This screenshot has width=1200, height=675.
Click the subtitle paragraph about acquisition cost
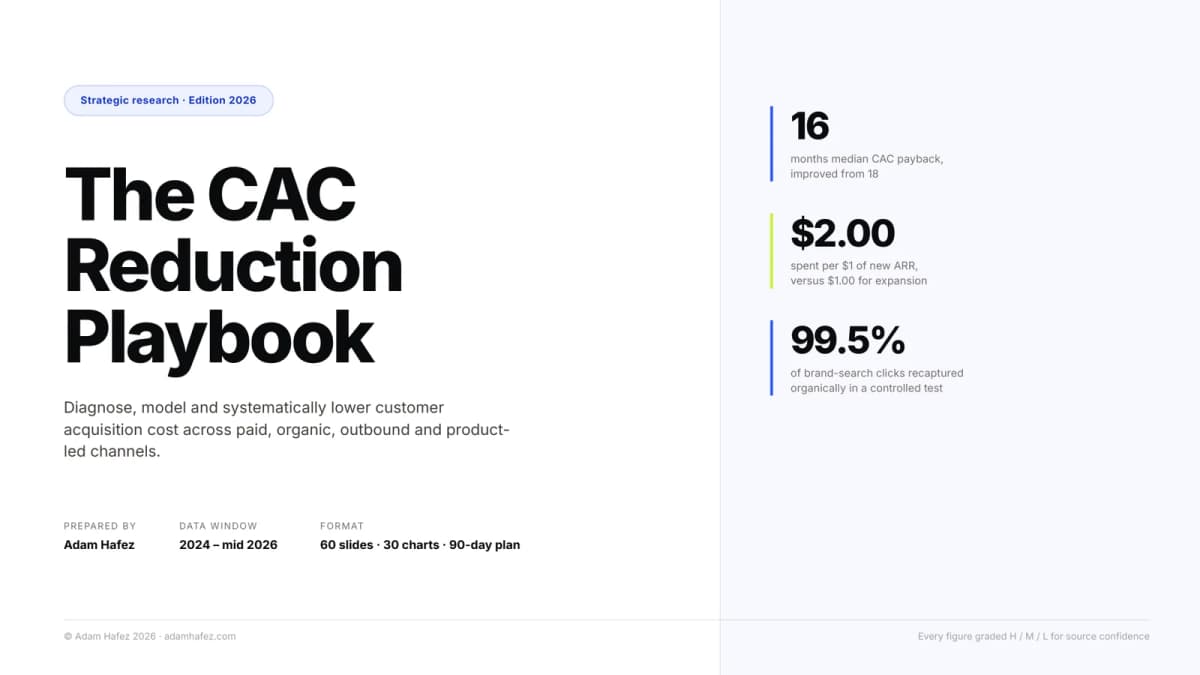coord(287,430)
